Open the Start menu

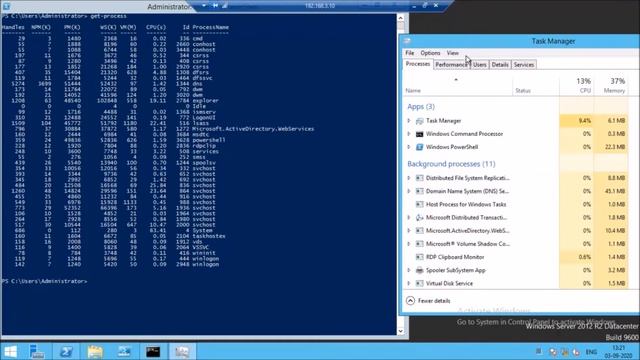[10, 351]
